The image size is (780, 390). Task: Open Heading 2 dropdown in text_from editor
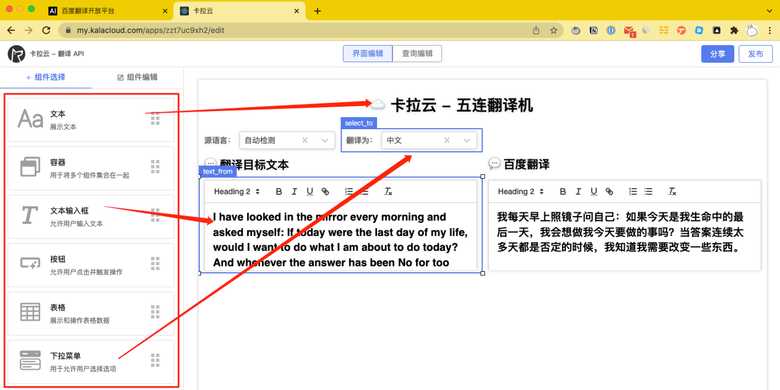click(x=237, y=192)
